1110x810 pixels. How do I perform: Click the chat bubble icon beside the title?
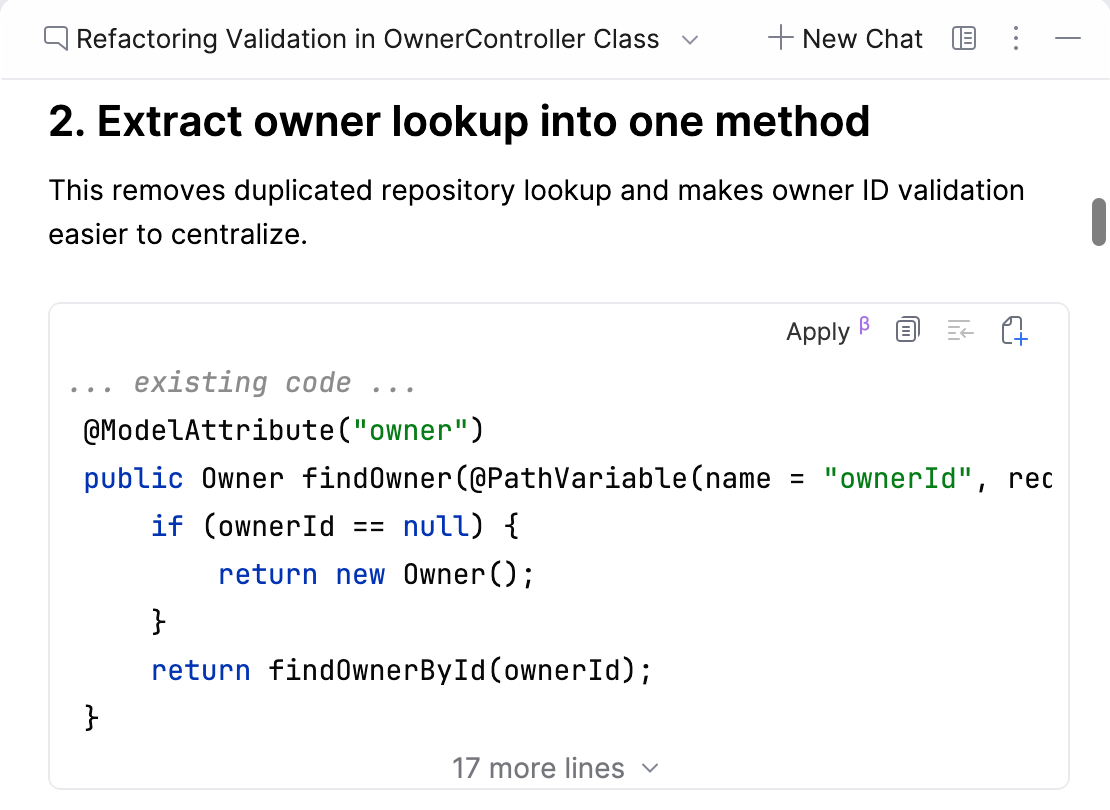point(56,38)
